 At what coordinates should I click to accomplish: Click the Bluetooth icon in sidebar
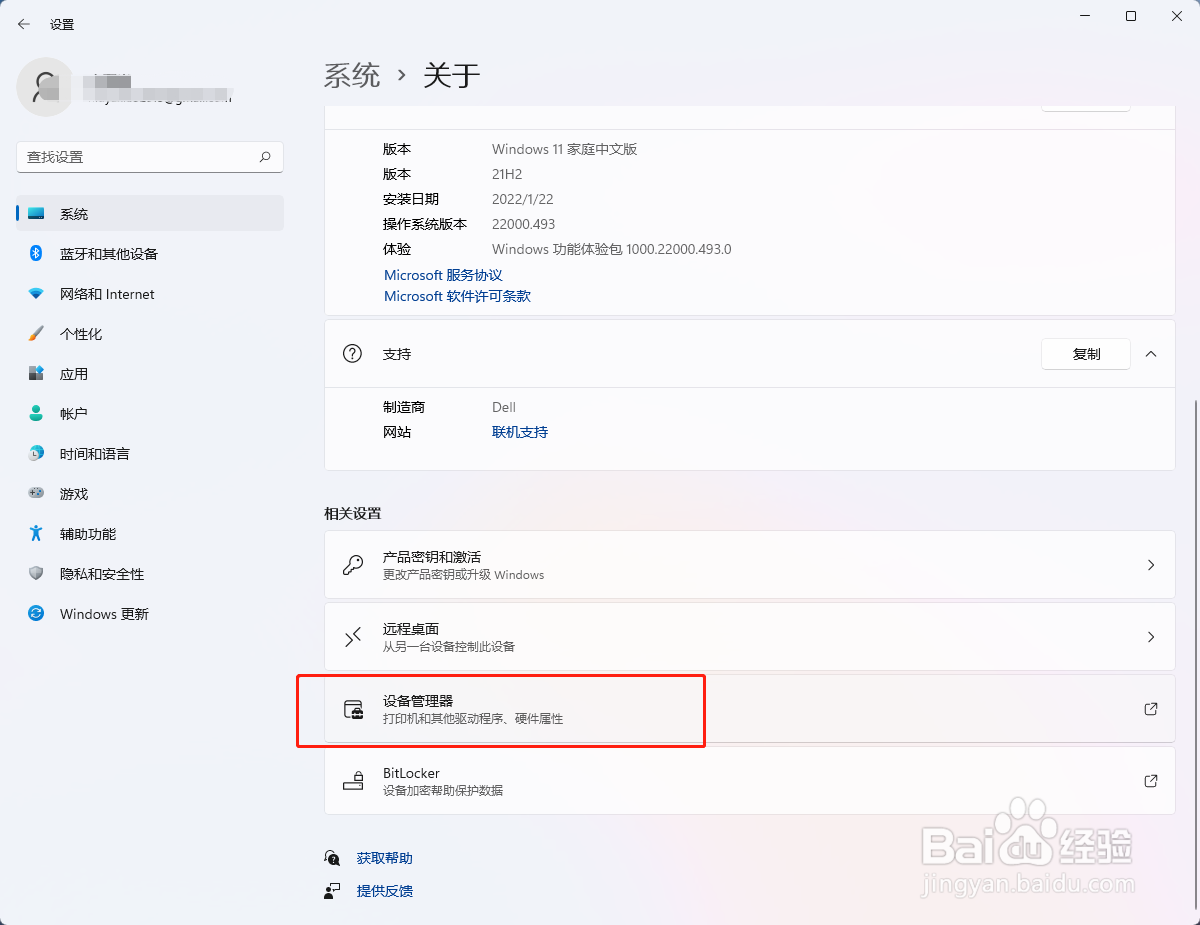(36, 254)
